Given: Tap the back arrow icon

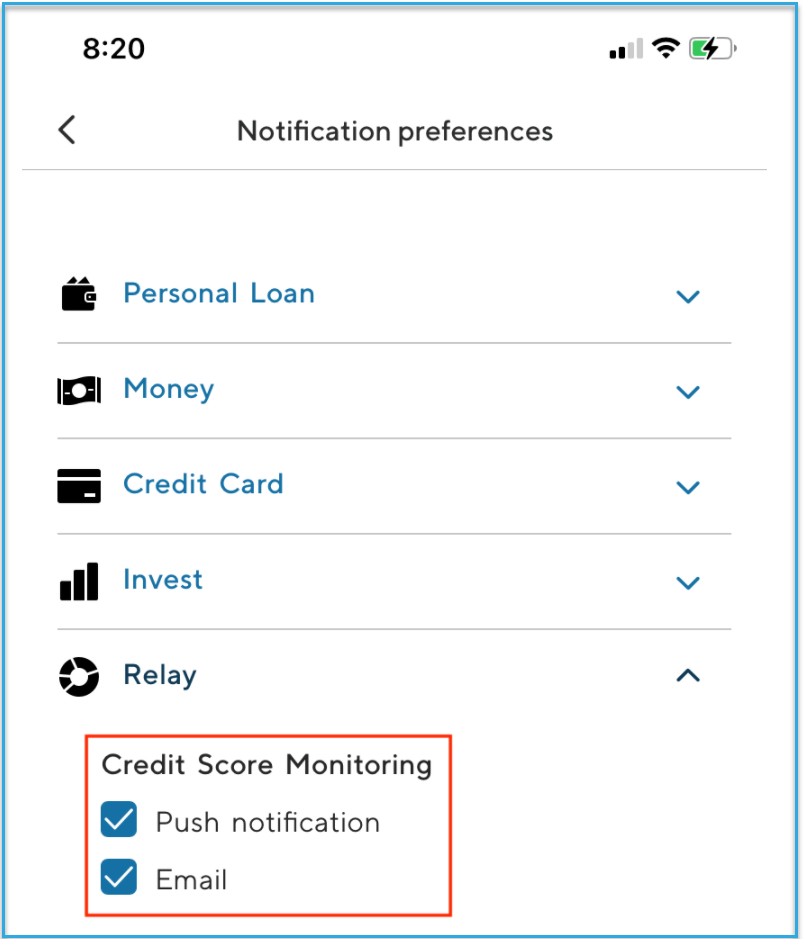Looking at the screenshot, I should click(67, 130).
